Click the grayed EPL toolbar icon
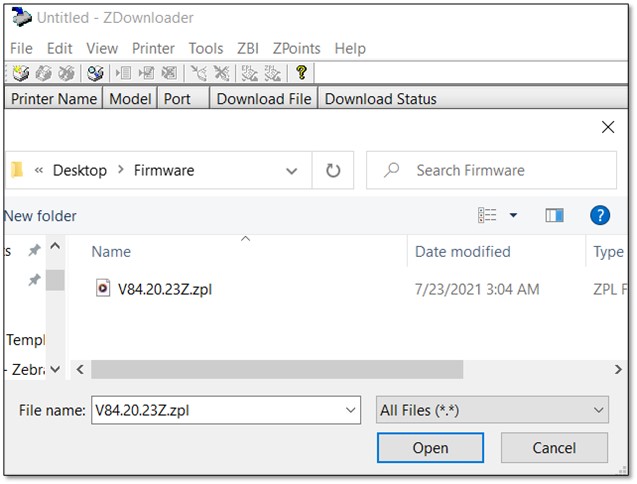Viewport: 637px width, 484px height. click(x=249, y=73)
